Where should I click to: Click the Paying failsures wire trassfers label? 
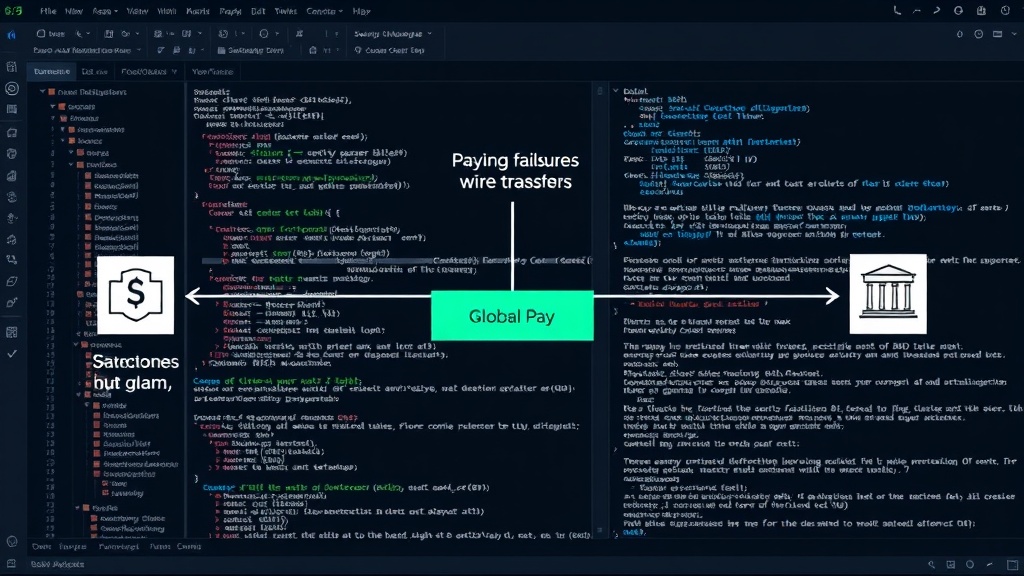coord(515,171)
